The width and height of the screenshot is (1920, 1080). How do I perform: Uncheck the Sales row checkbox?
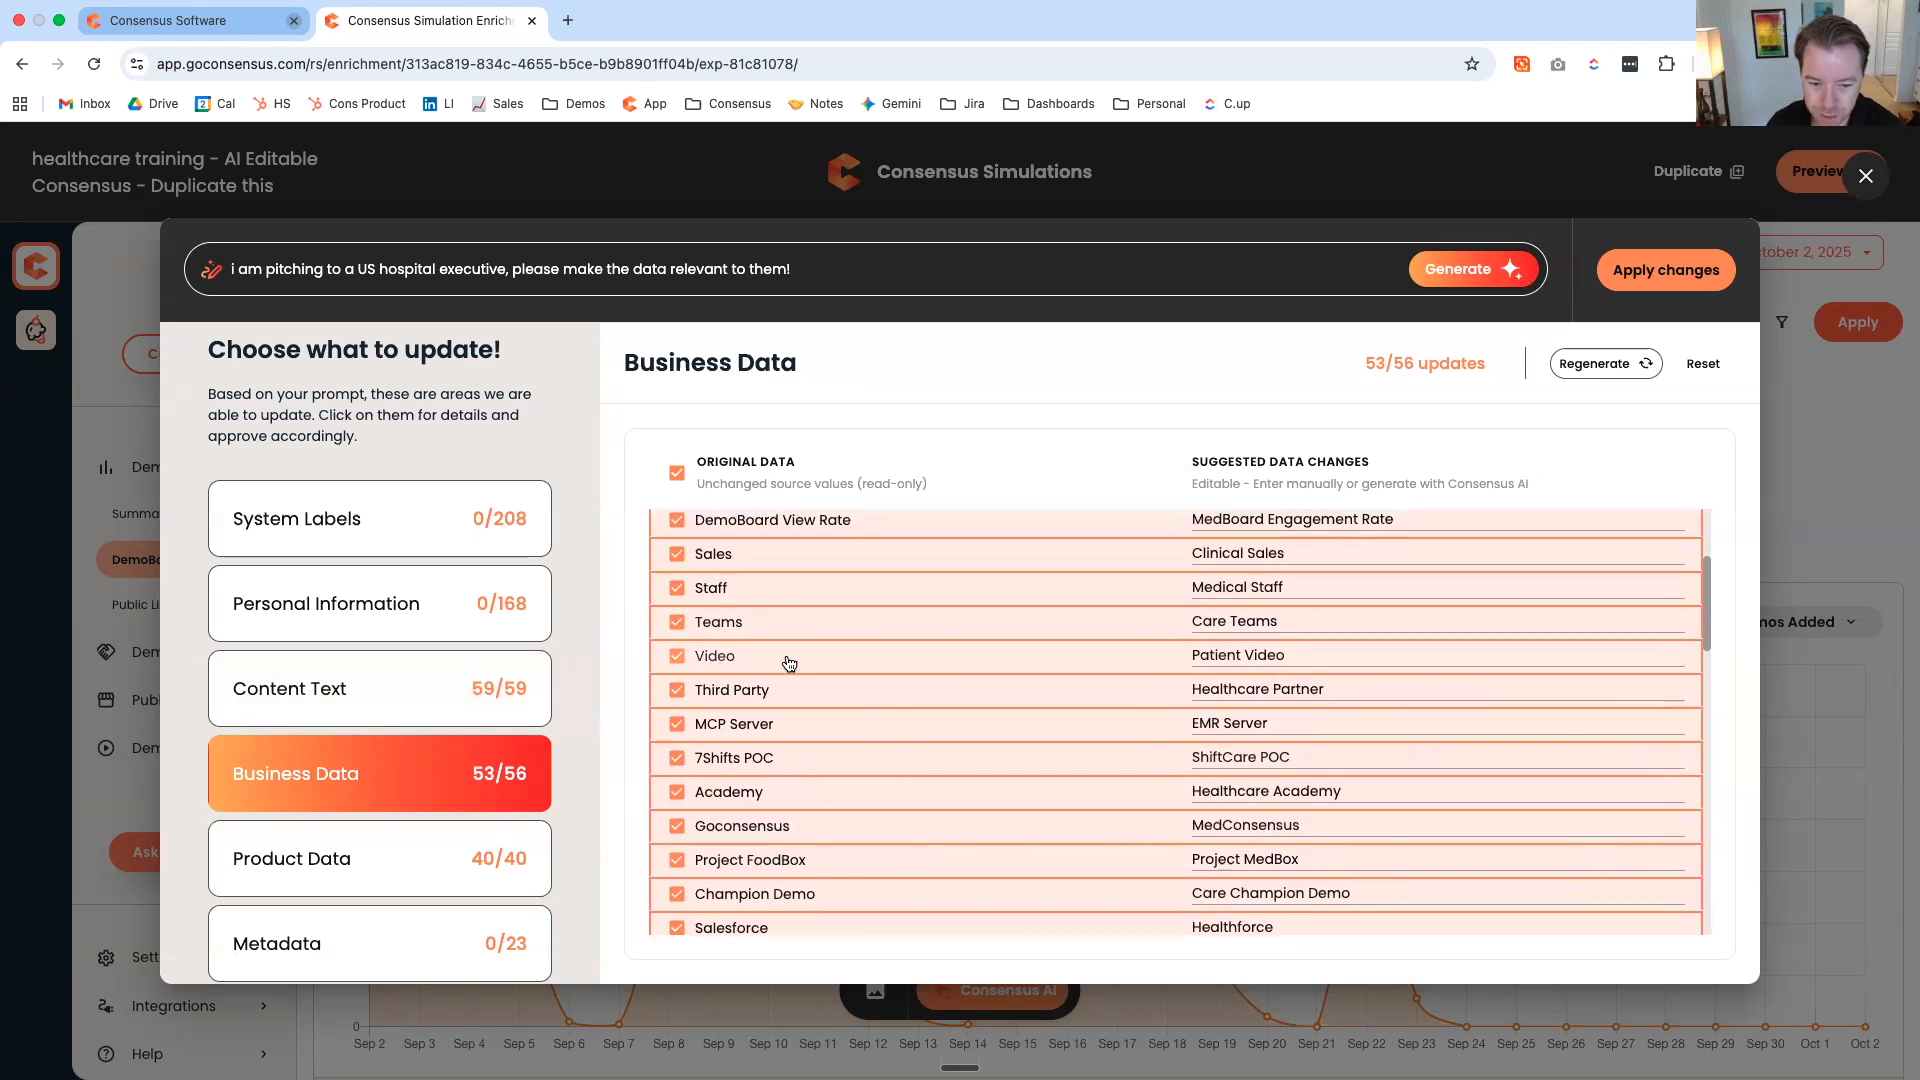tap(676, 554)
